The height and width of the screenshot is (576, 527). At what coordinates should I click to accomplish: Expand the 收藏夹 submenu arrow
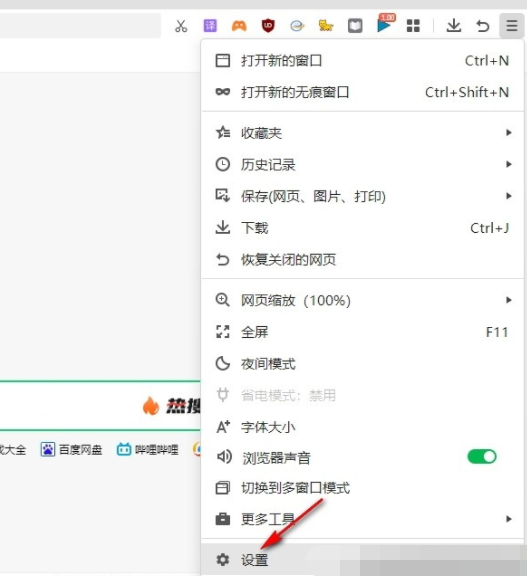pyautogui.click(x=509, y=133)
